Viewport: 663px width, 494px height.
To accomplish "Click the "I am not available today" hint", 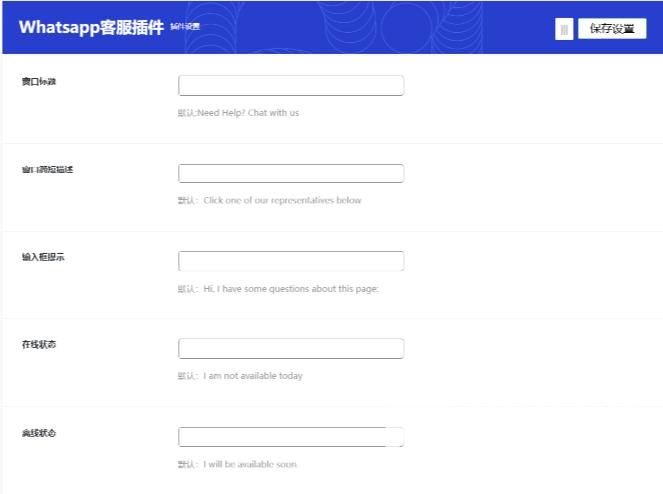I will [x=240, y=376].
